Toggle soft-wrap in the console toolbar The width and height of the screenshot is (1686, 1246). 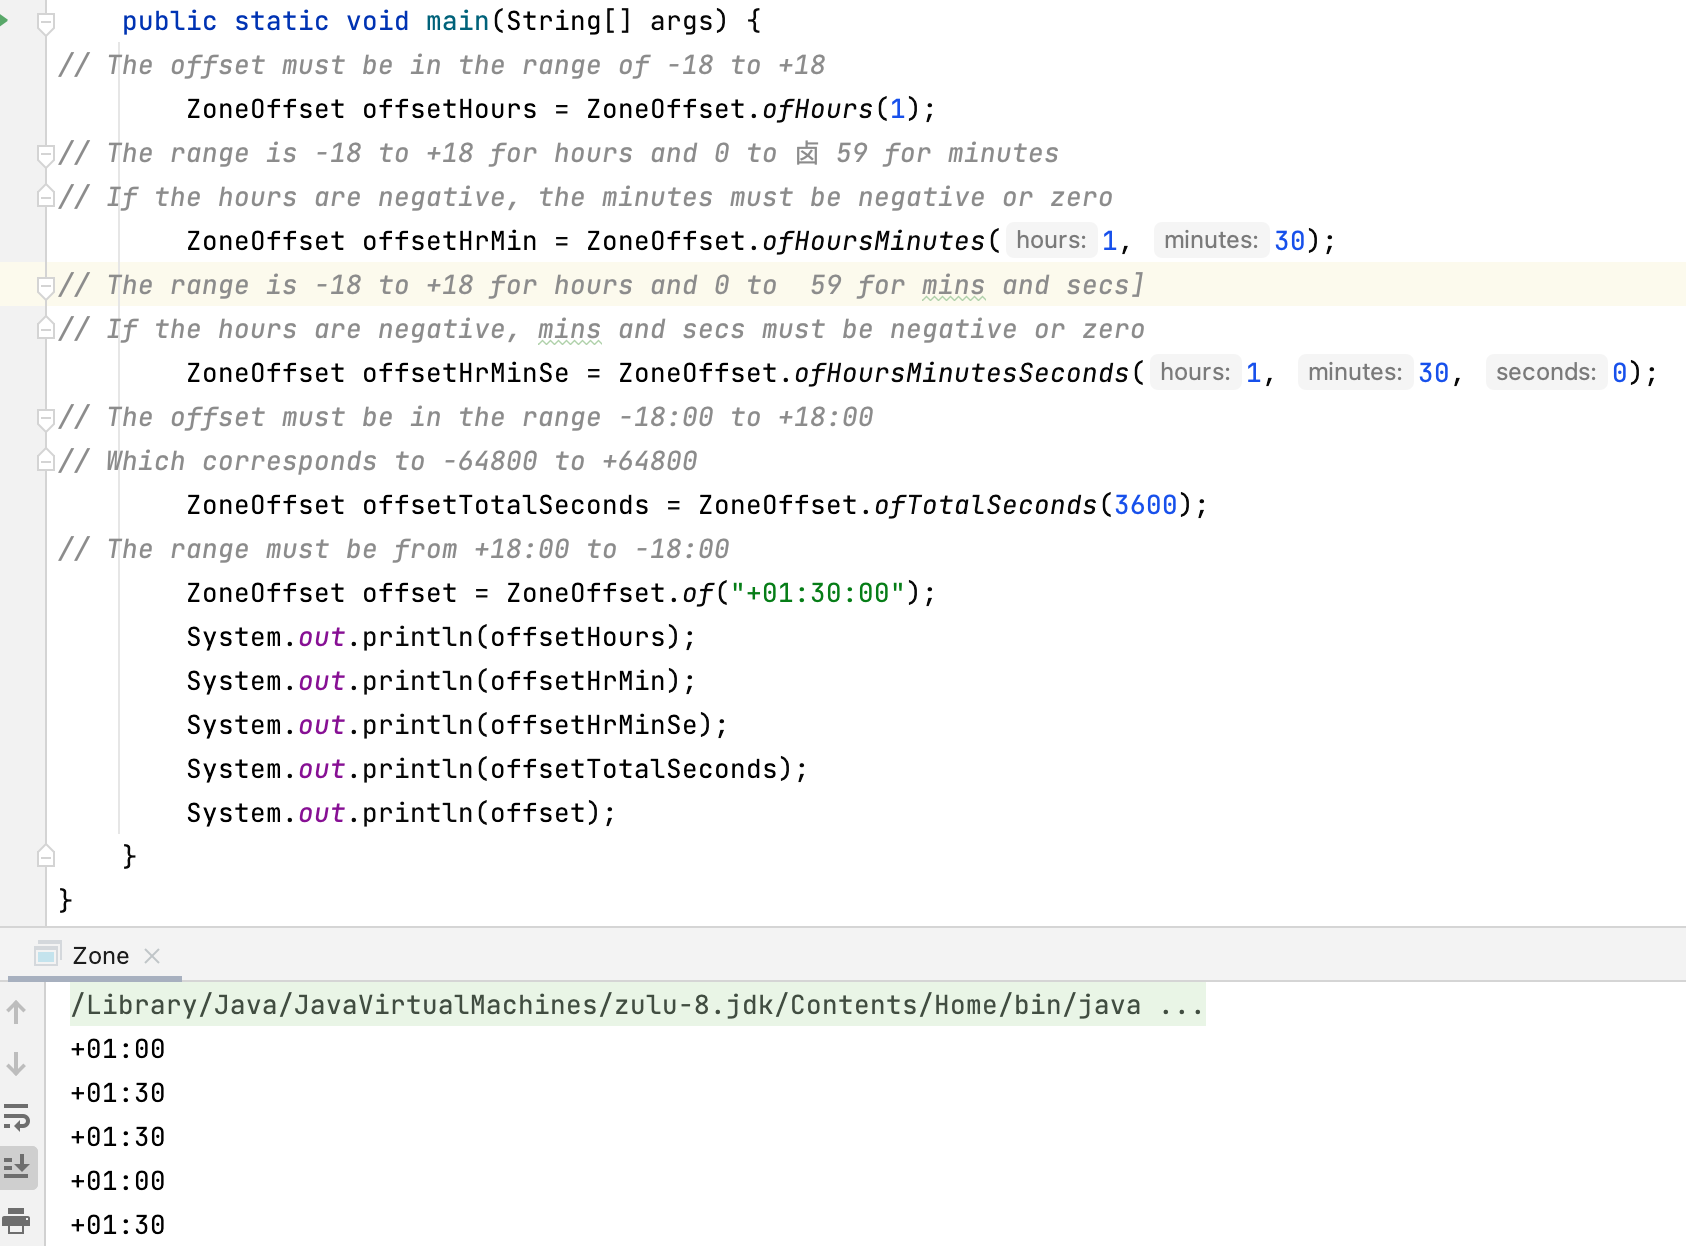(16, 1116)
